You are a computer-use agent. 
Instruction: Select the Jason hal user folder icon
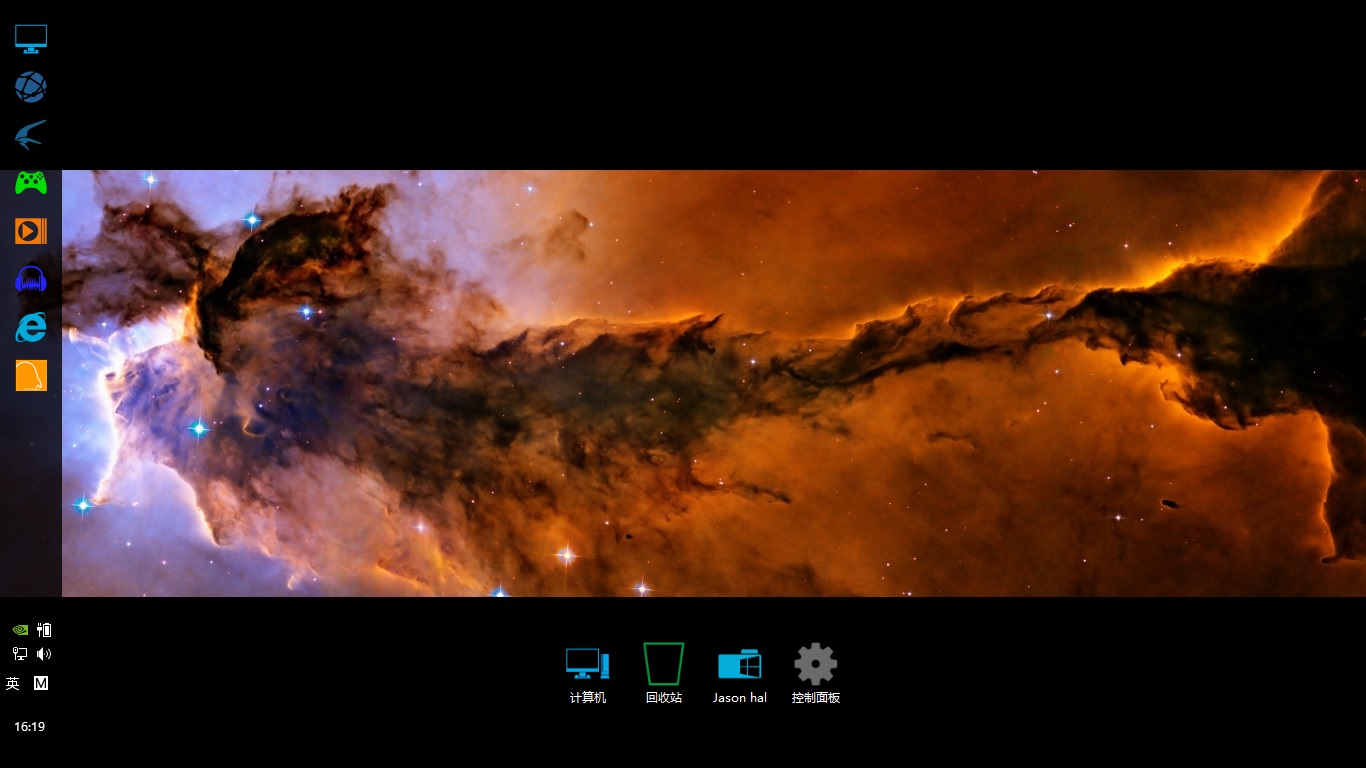(x=740, y=676)
